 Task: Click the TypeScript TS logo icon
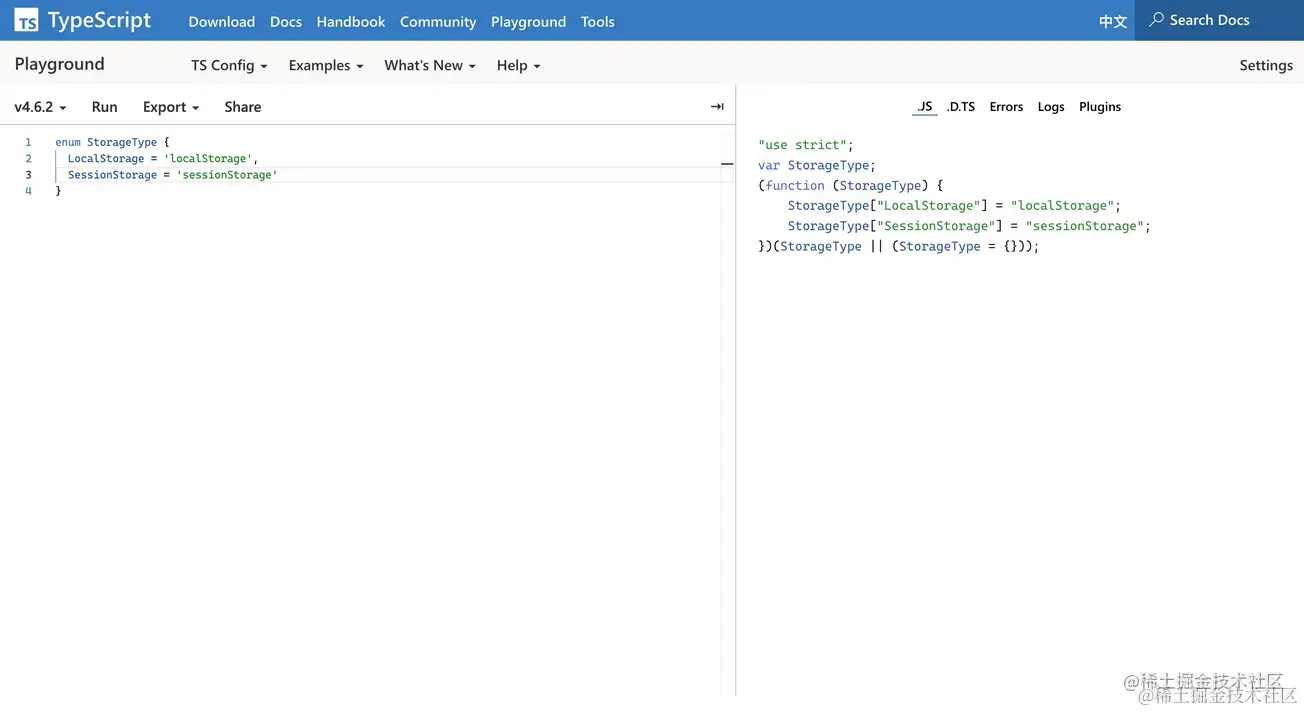point(27,21)
